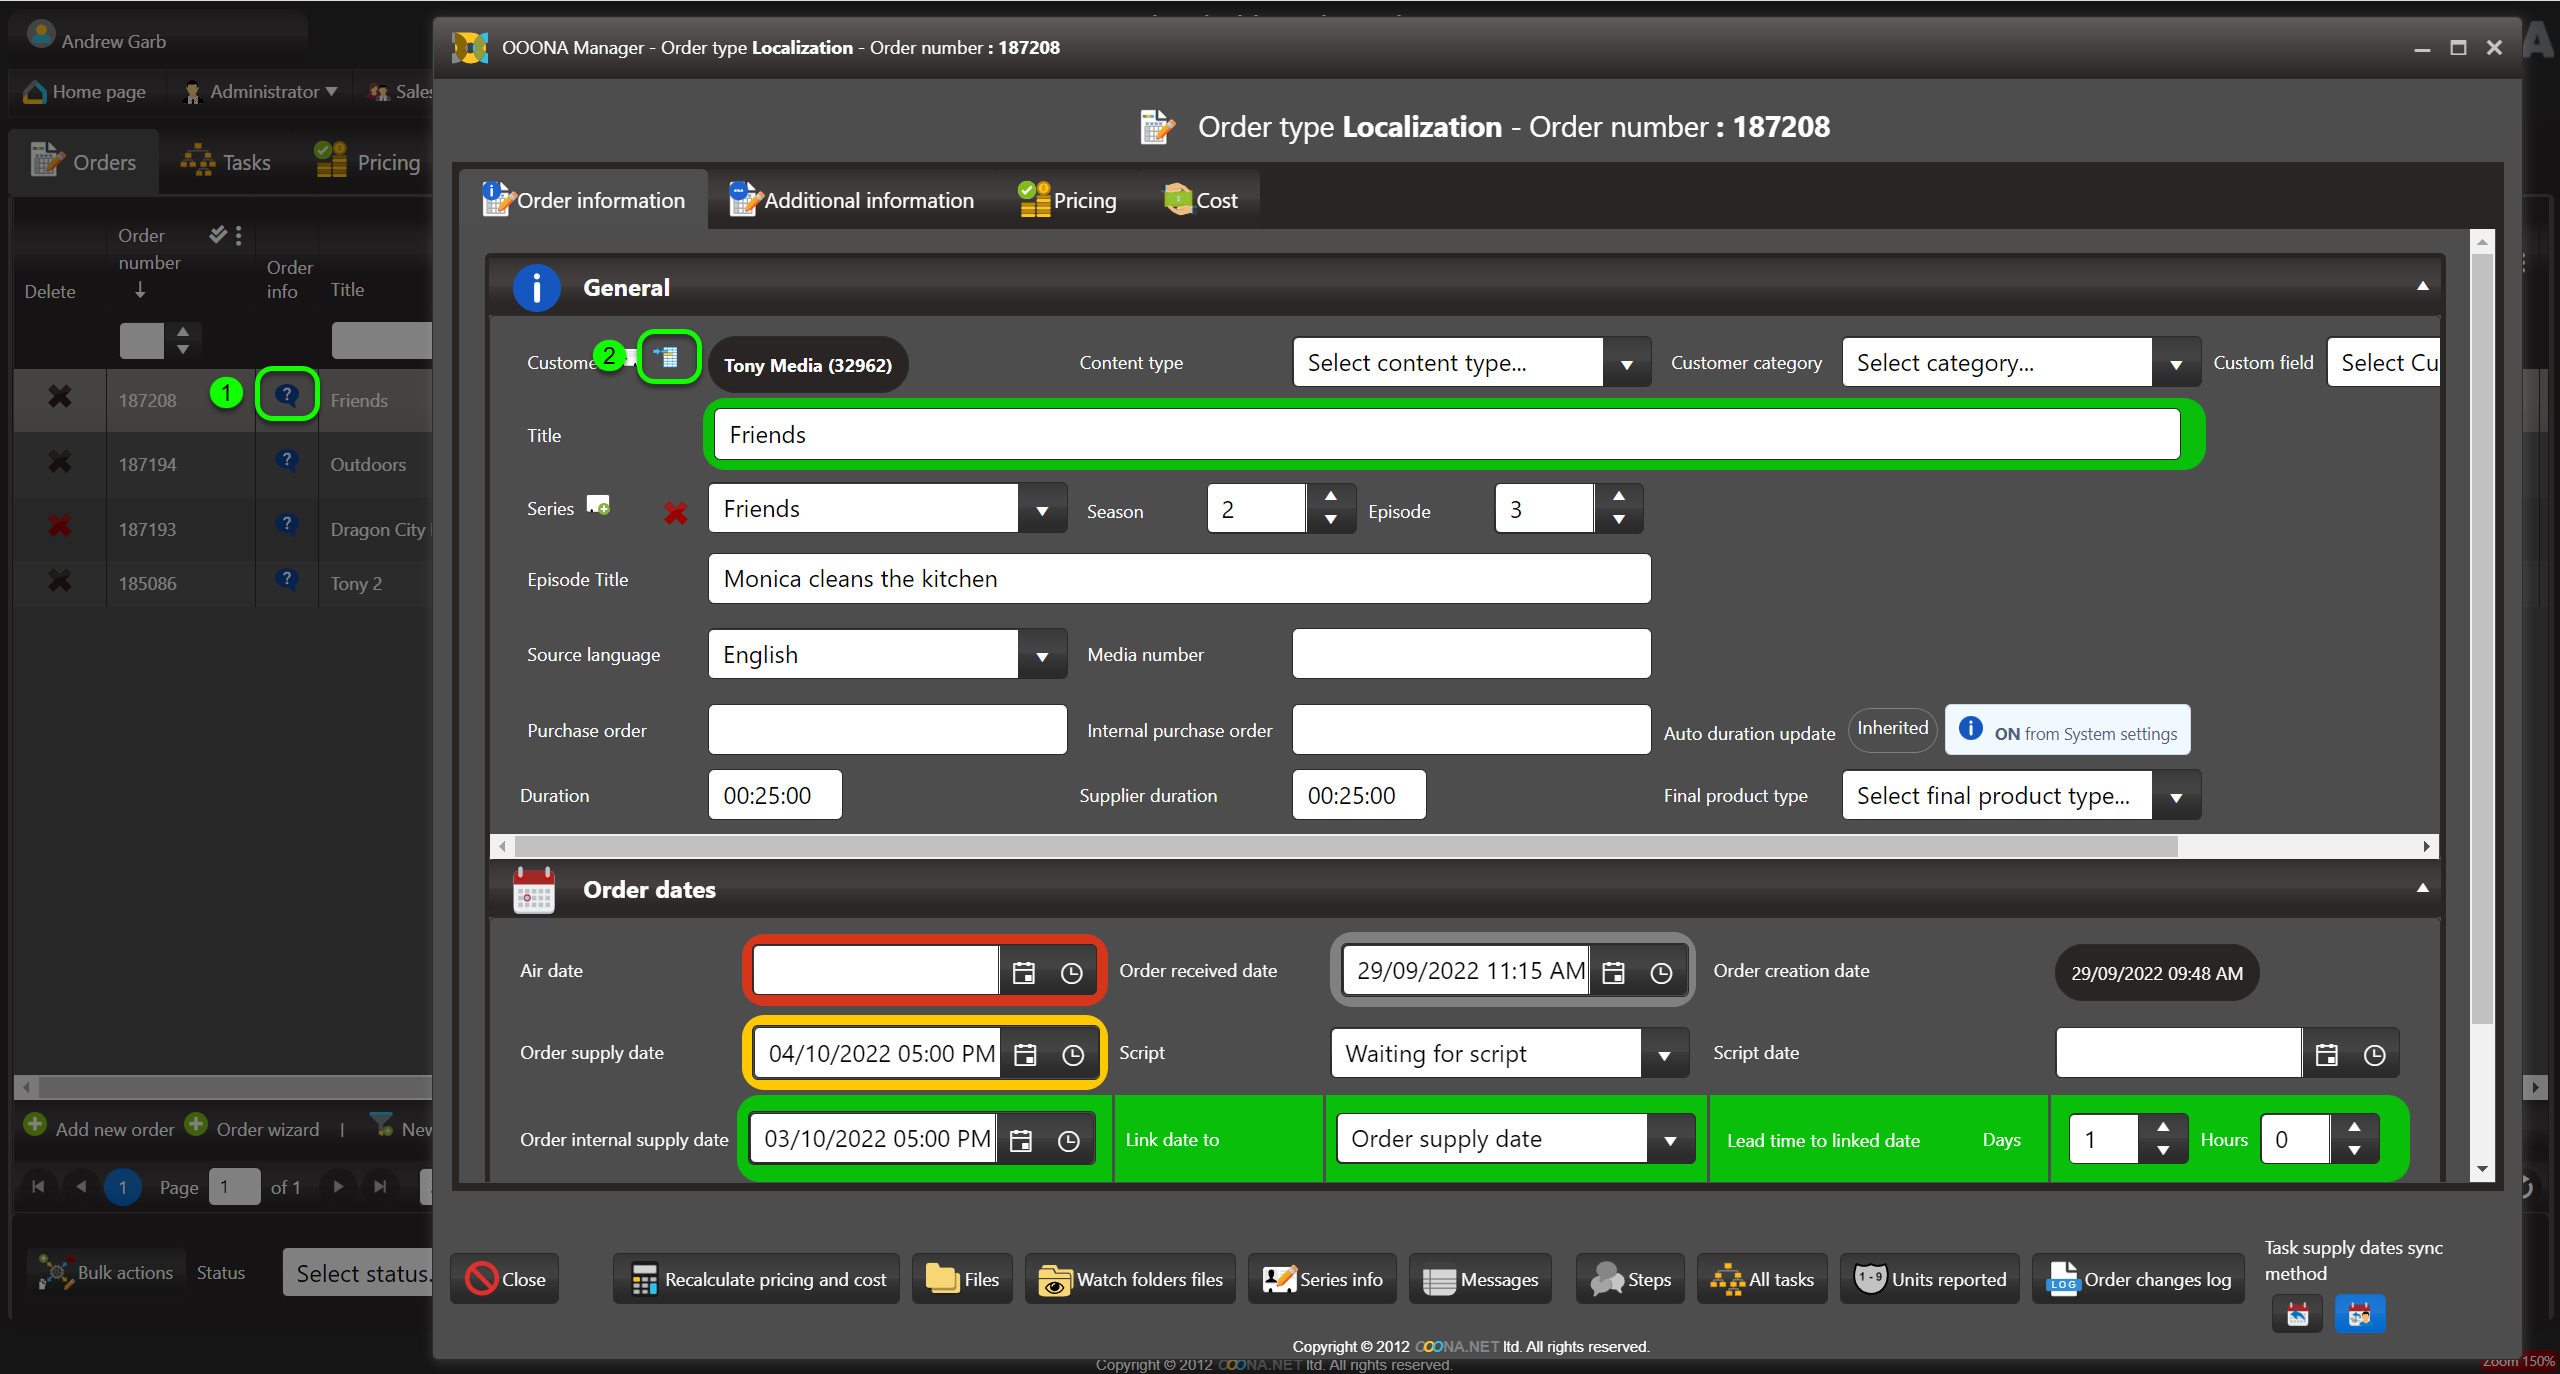Viewport: 2560px width, 1374px height.
Task: Toggle the Inherited auto duration update switch
Action: (1892, 729)
